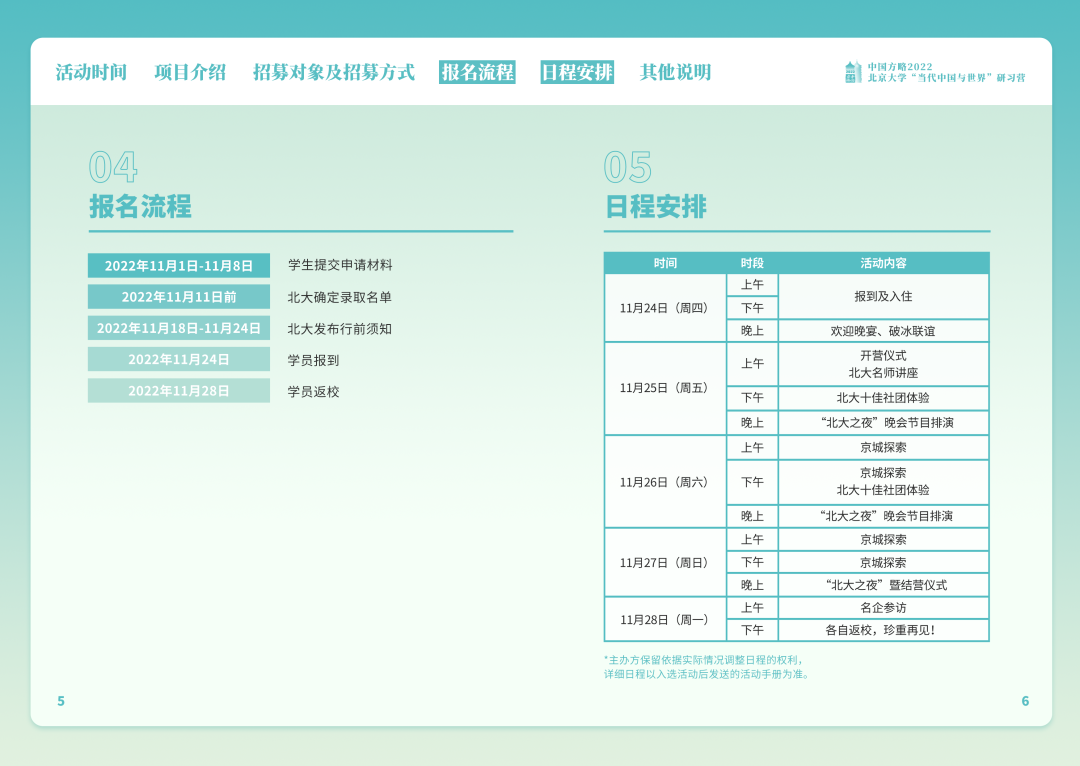Click the 05 日程安排 section heading
This screenshot has width=1080, height=766.
pos(656,206)
